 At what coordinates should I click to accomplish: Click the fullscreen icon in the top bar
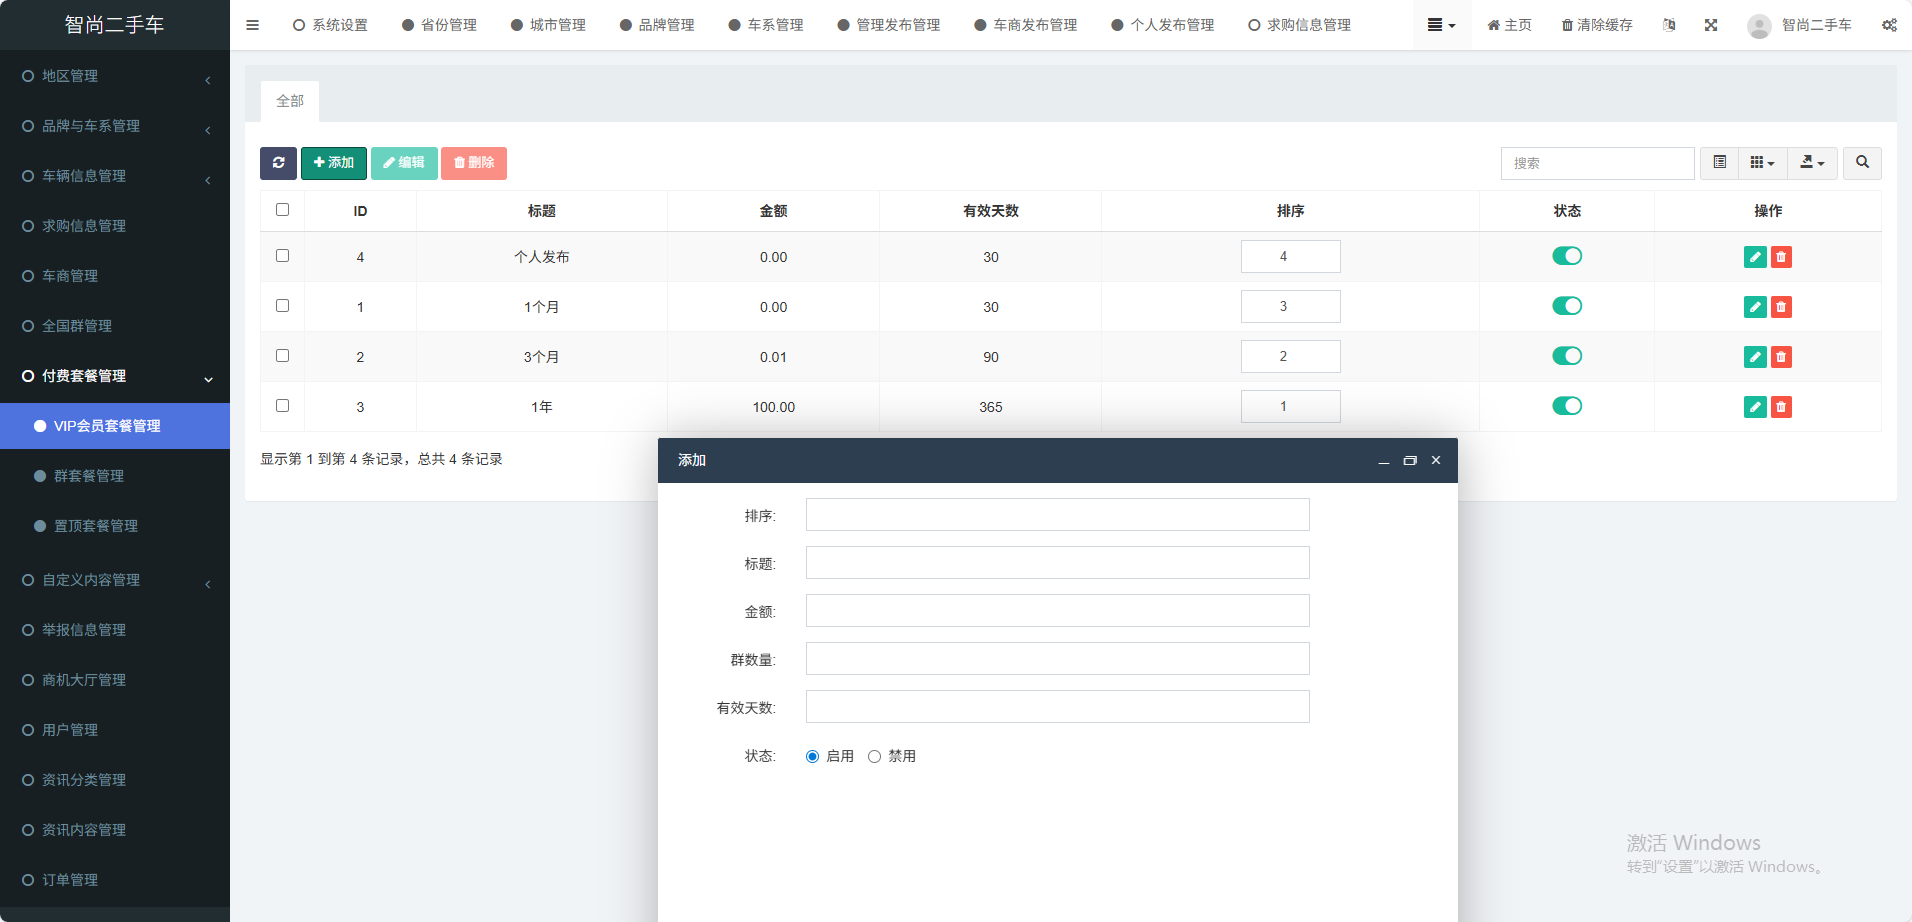1711,25
